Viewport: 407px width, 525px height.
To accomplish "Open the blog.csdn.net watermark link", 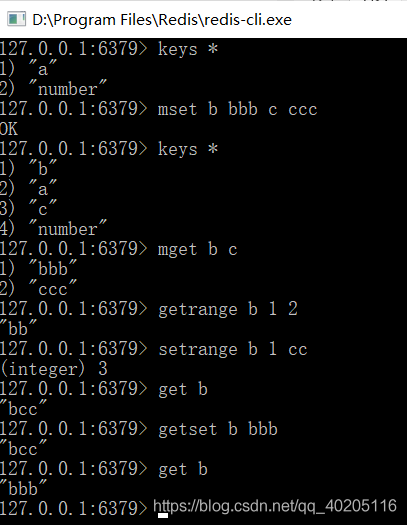I will tap(275, 506).
